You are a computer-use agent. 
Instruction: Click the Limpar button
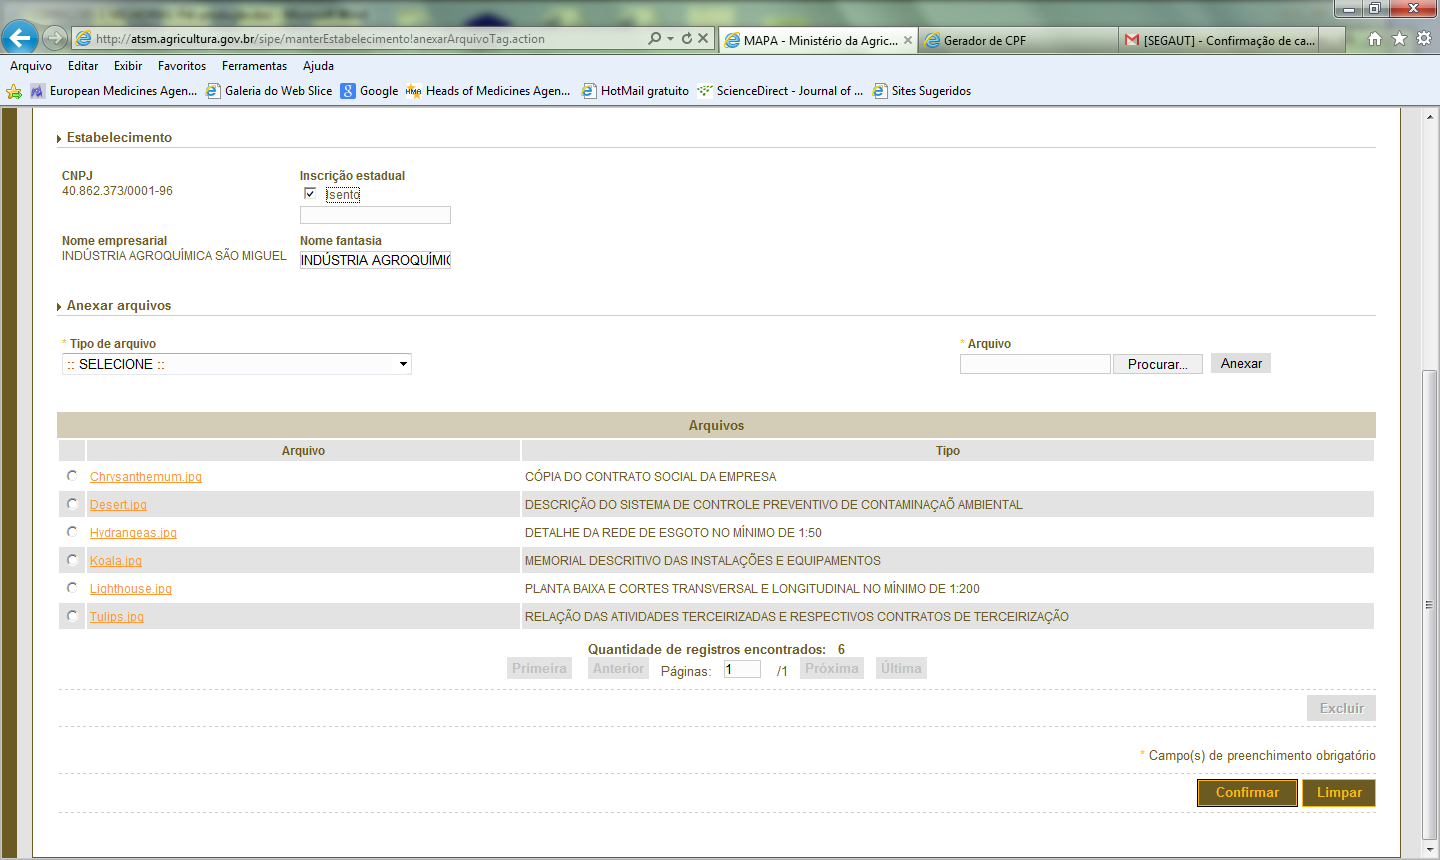[x=1339, y=793]
